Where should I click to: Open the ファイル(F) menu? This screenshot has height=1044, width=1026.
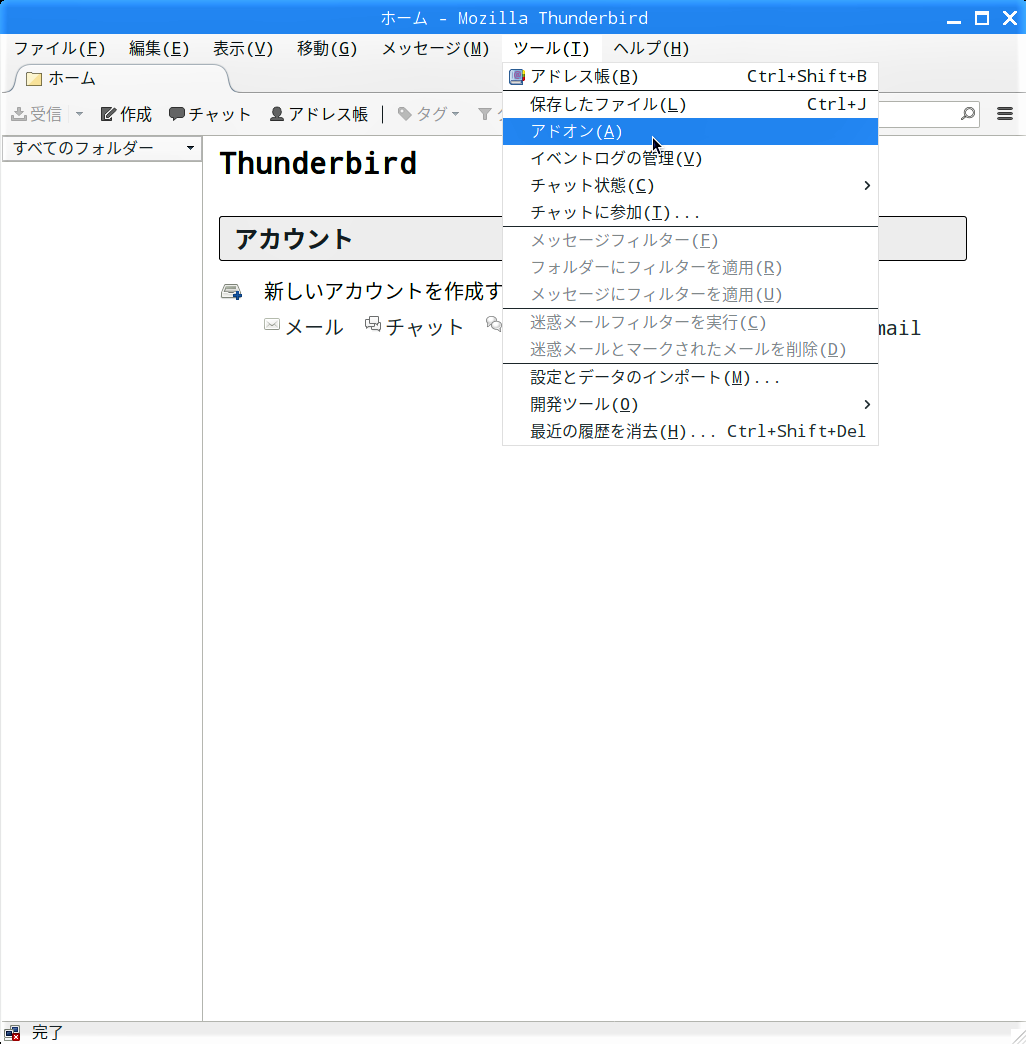pyautogui.click(x=59, y=49)
